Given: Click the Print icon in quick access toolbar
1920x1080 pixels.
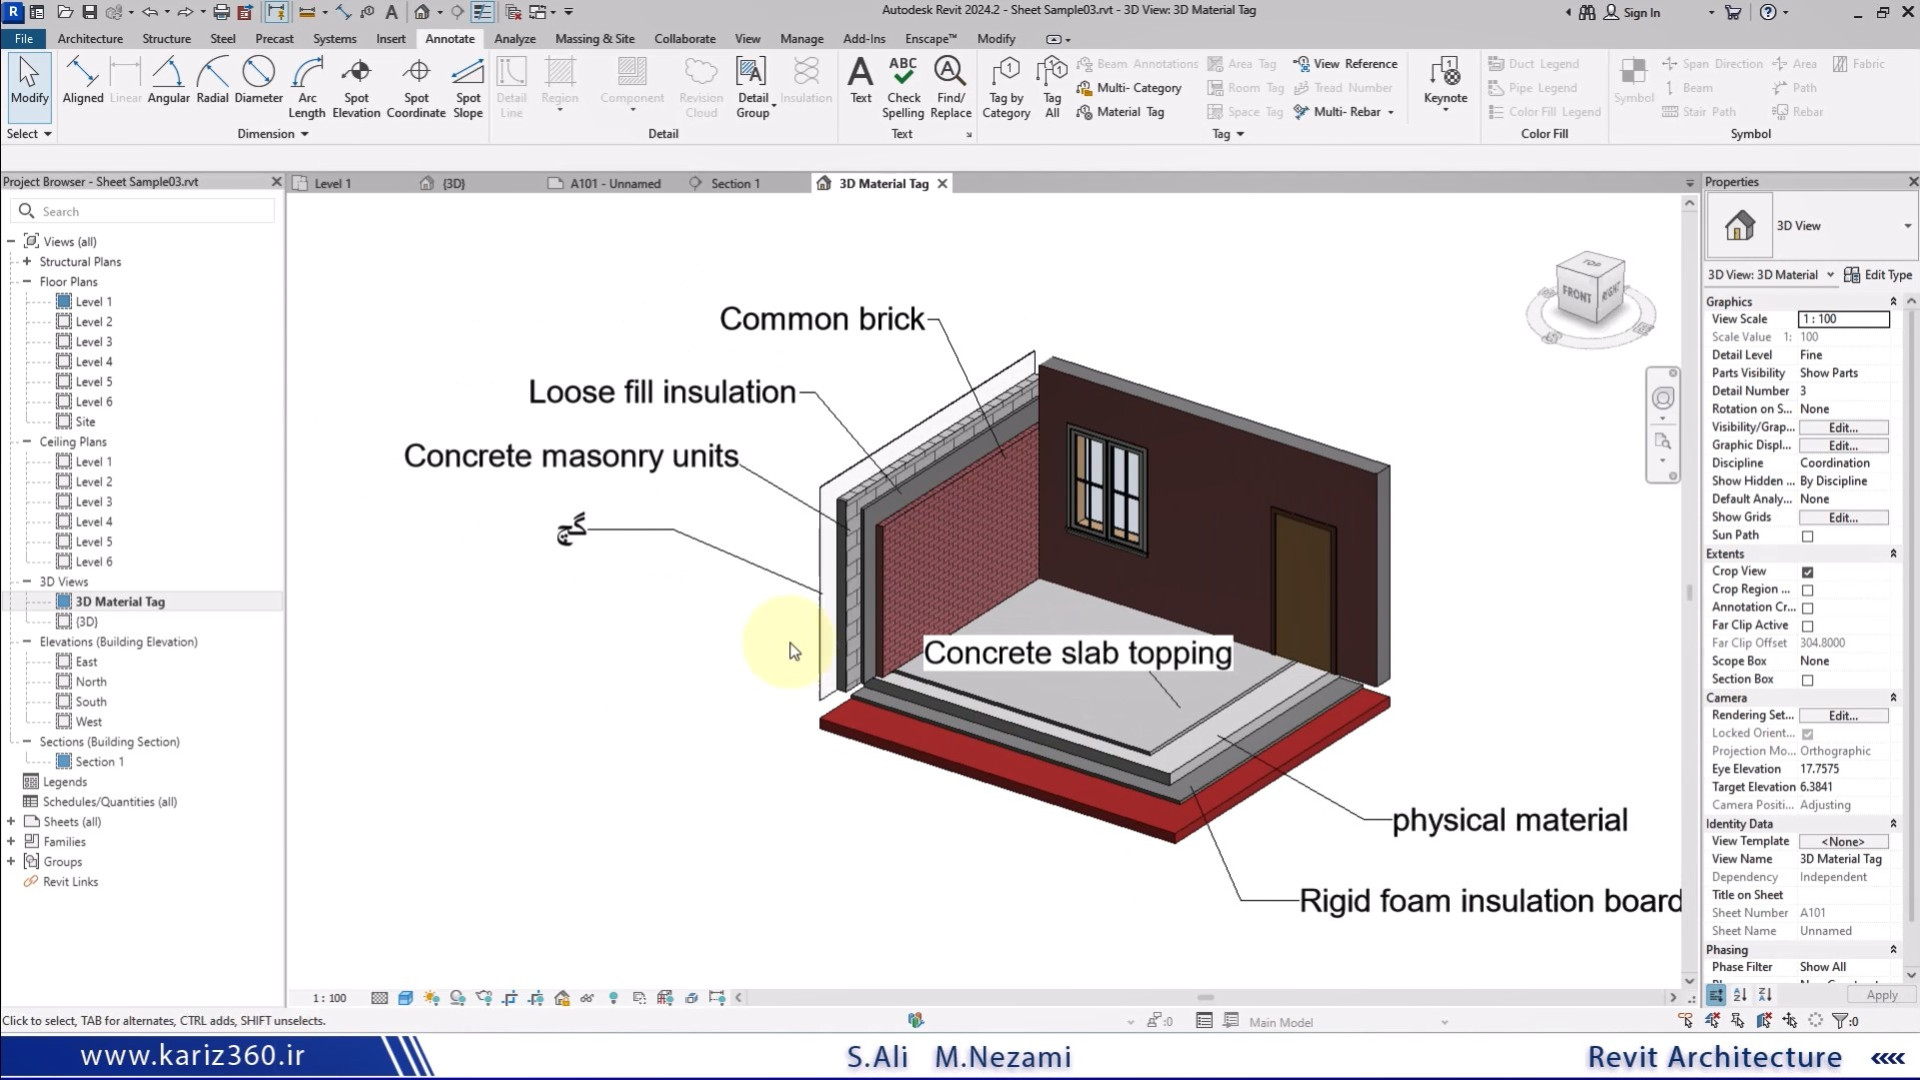Looking at the screenshot, I should pos(221,12).
